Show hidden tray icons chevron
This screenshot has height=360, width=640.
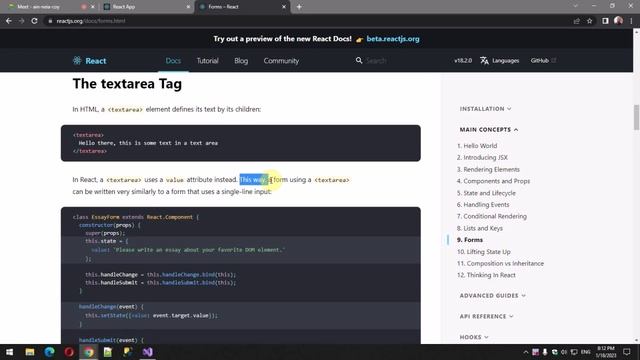(x=526, y=352)
